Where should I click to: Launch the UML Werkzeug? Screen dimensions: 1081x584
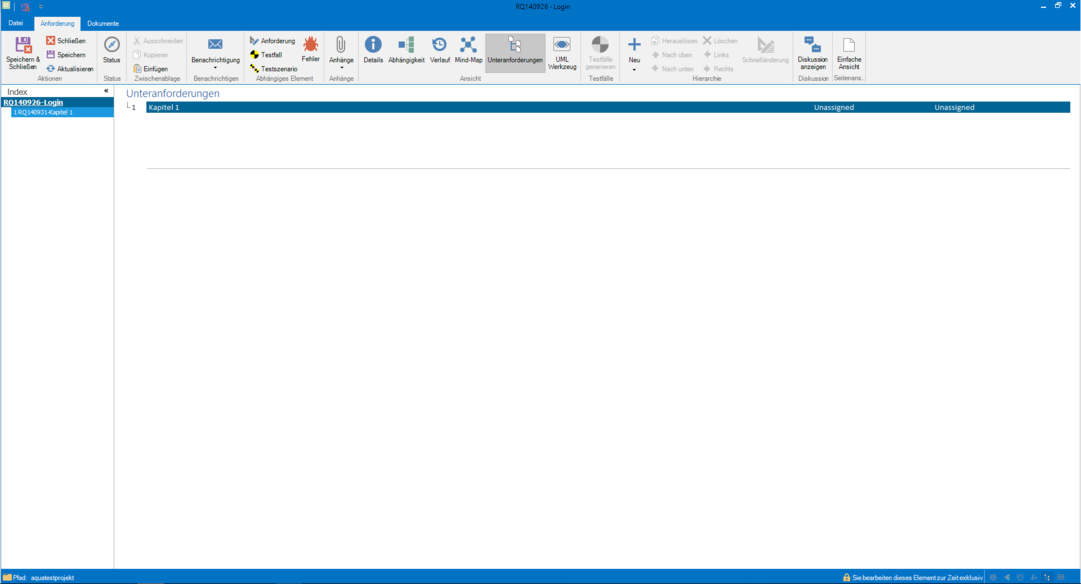pyautogui.click(x=562, y=45)
